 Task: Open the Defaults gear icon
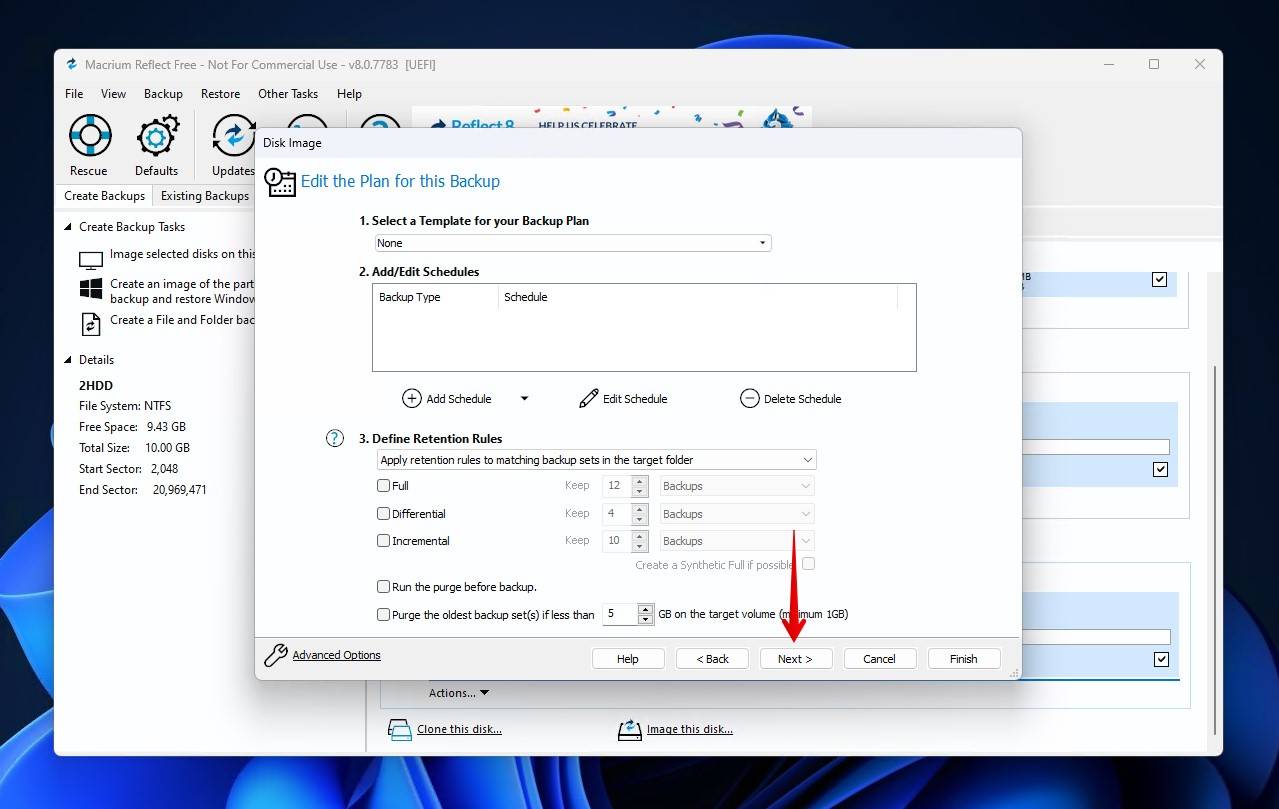157,135
